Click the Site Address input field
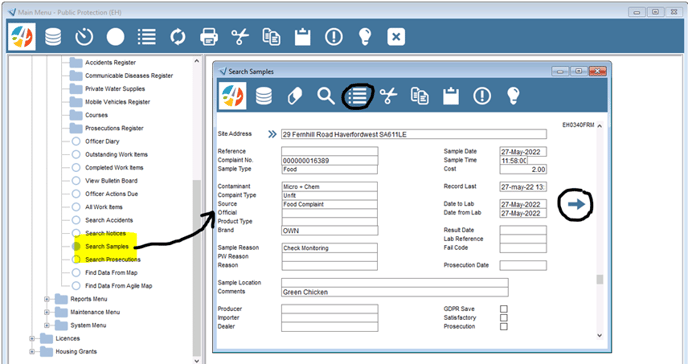The image size is (688, 364). 414,134
